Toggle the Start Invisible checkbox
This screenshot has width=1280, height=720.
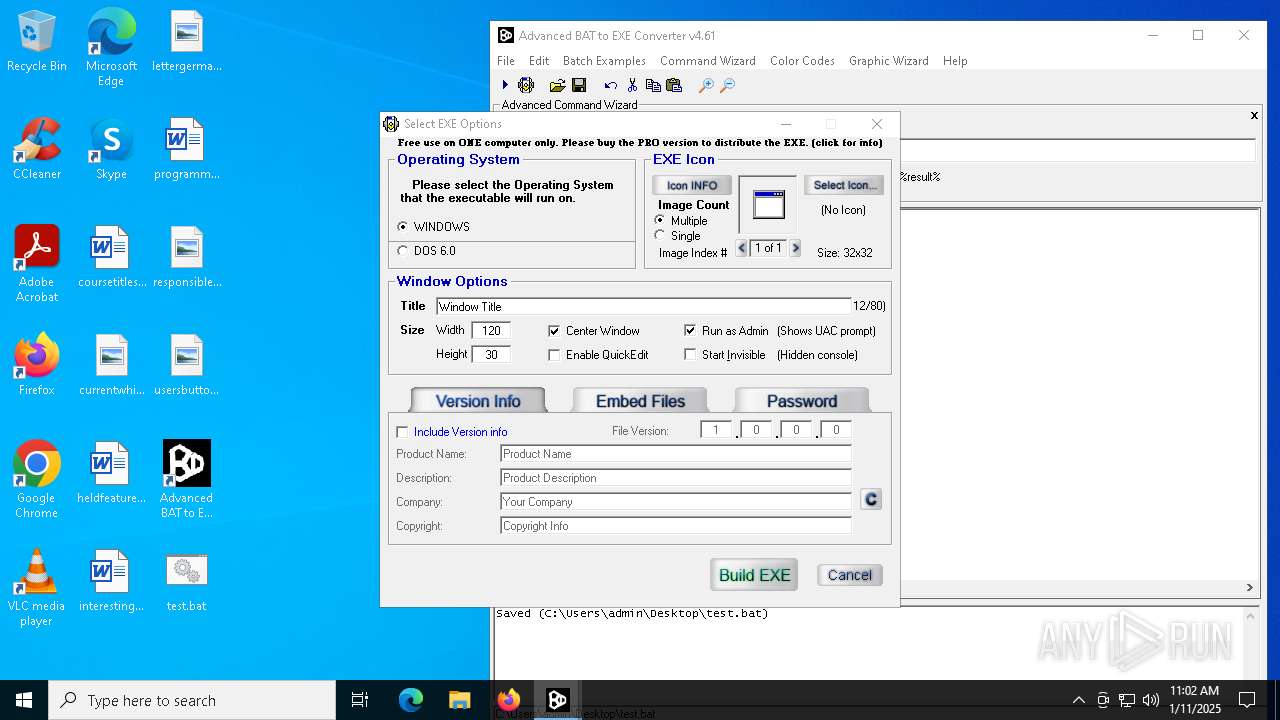(x=690, y=355)
